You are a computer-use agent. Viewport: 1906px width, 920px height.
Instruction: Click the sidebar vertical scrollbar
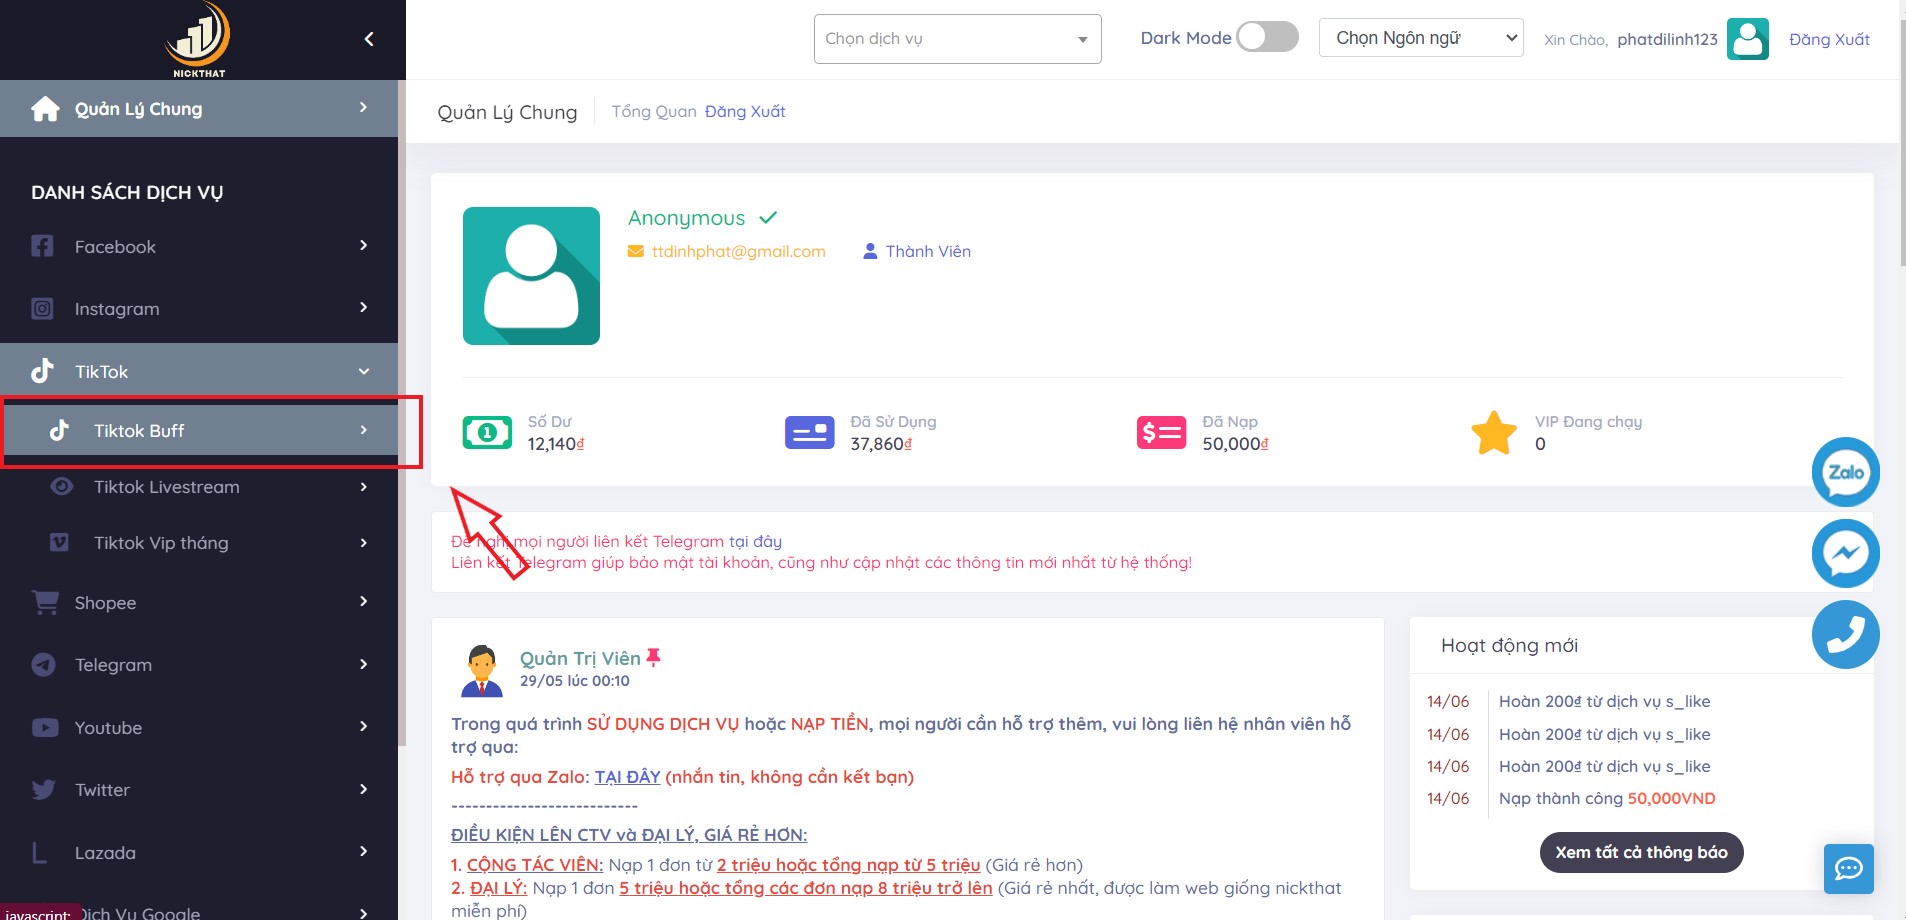point(402,413)
